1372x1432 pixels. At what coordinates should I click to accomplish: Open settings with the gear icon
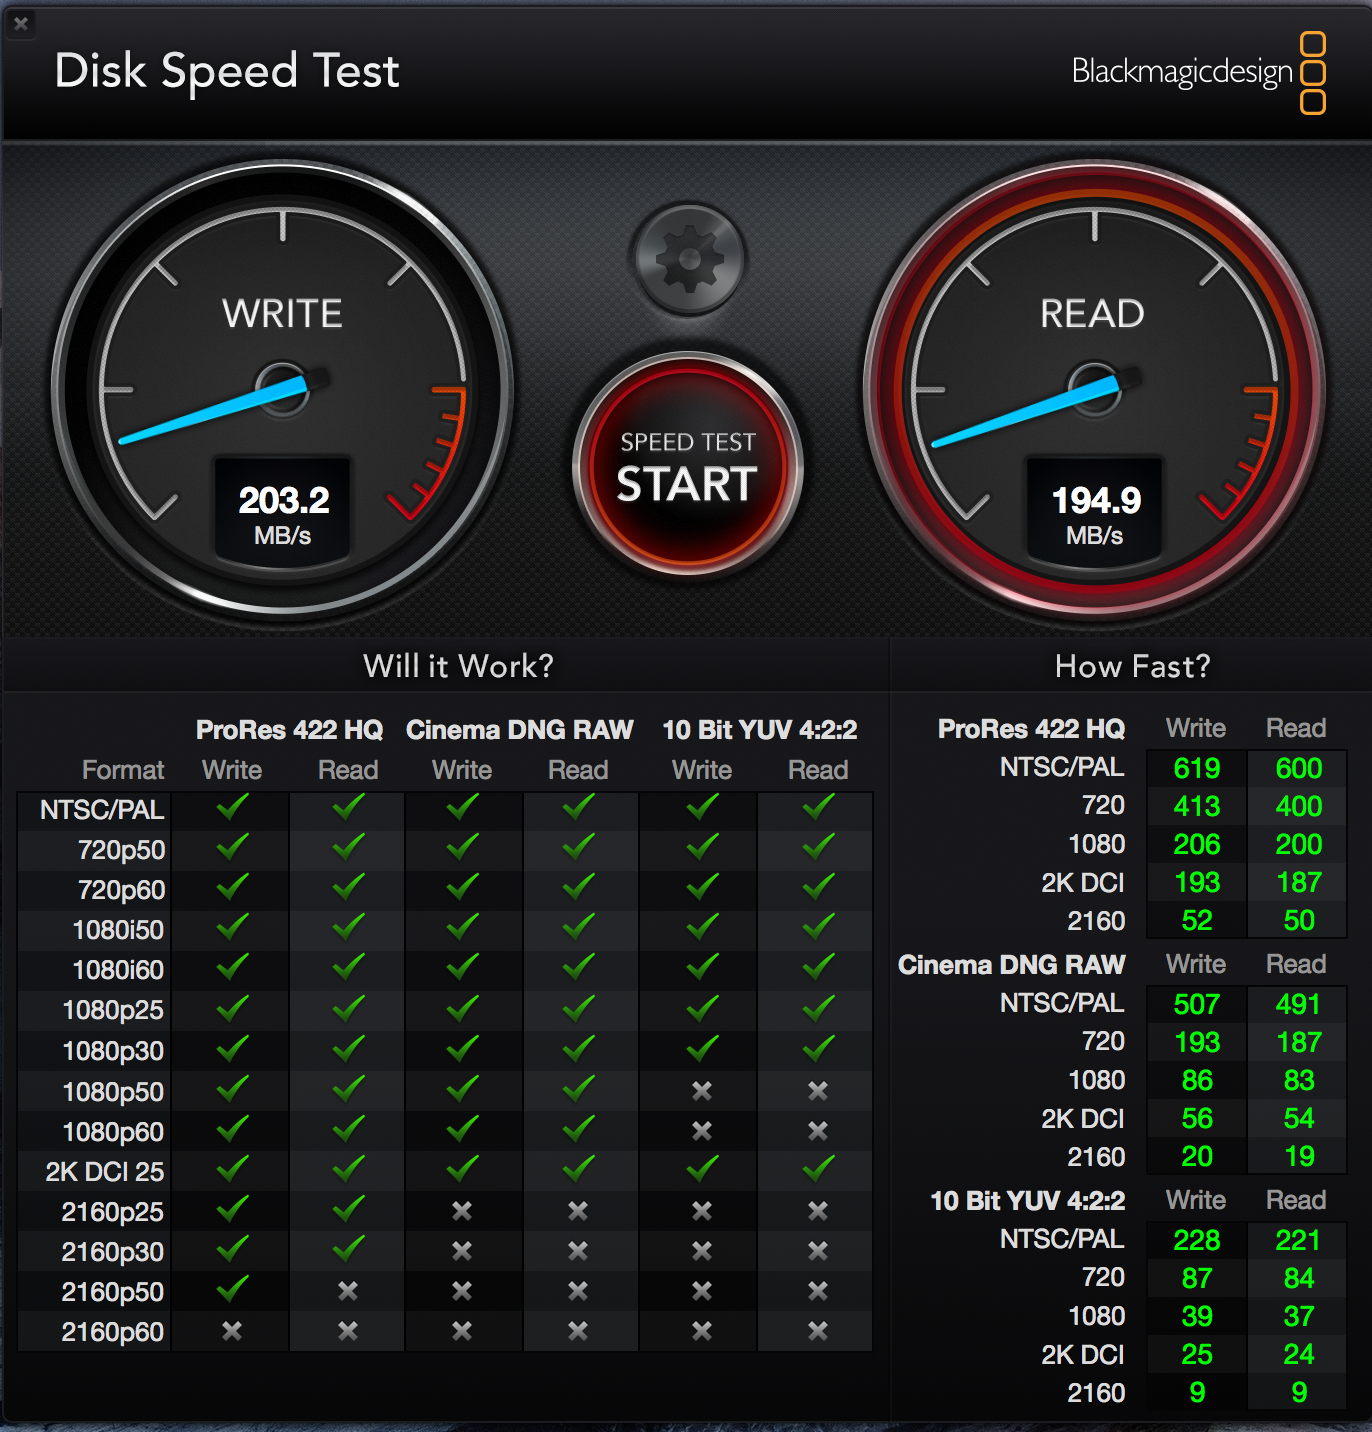point(689,259)
